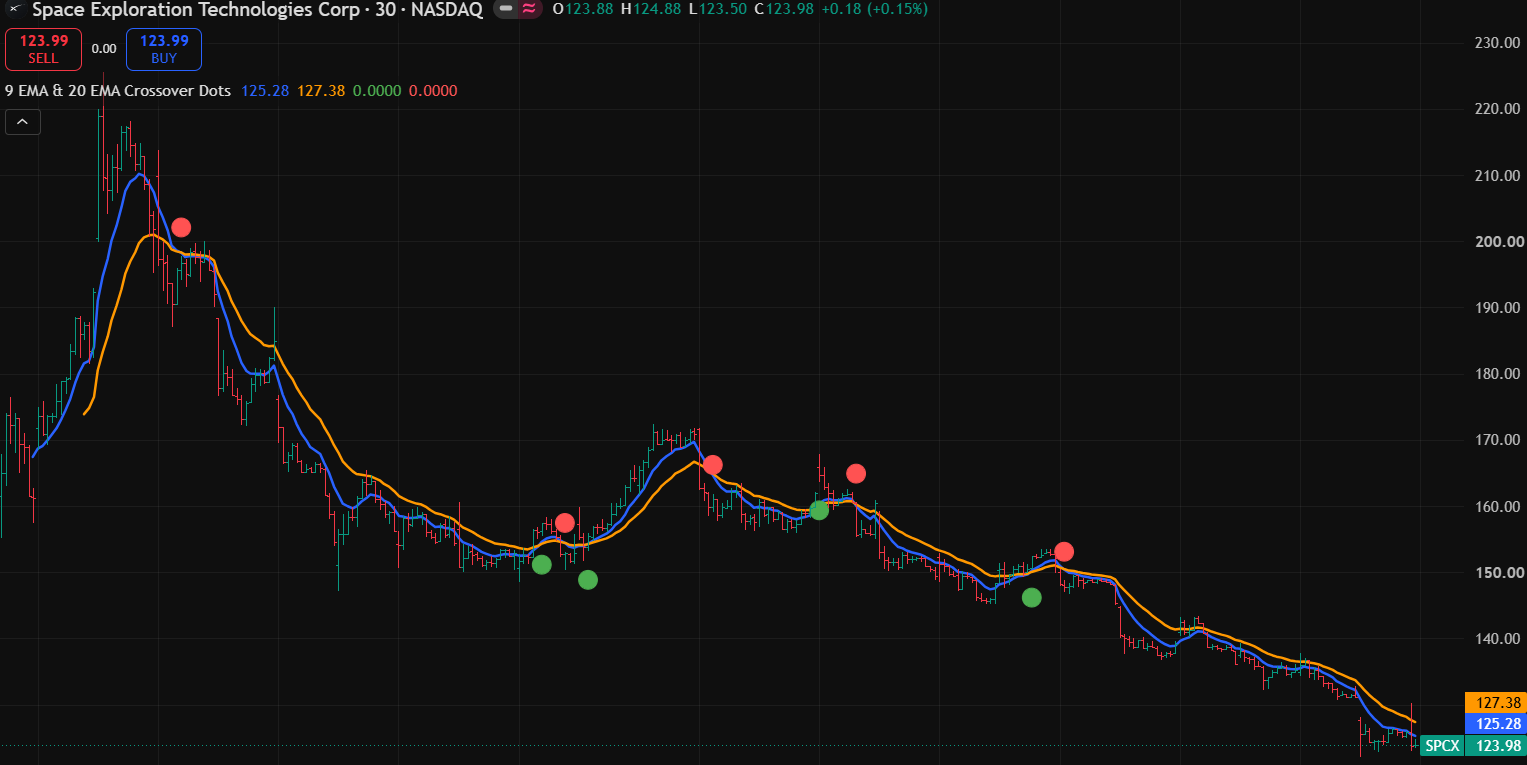
Task: Click the orange 127.38 EMA price label
Action: click(1494, 702)
